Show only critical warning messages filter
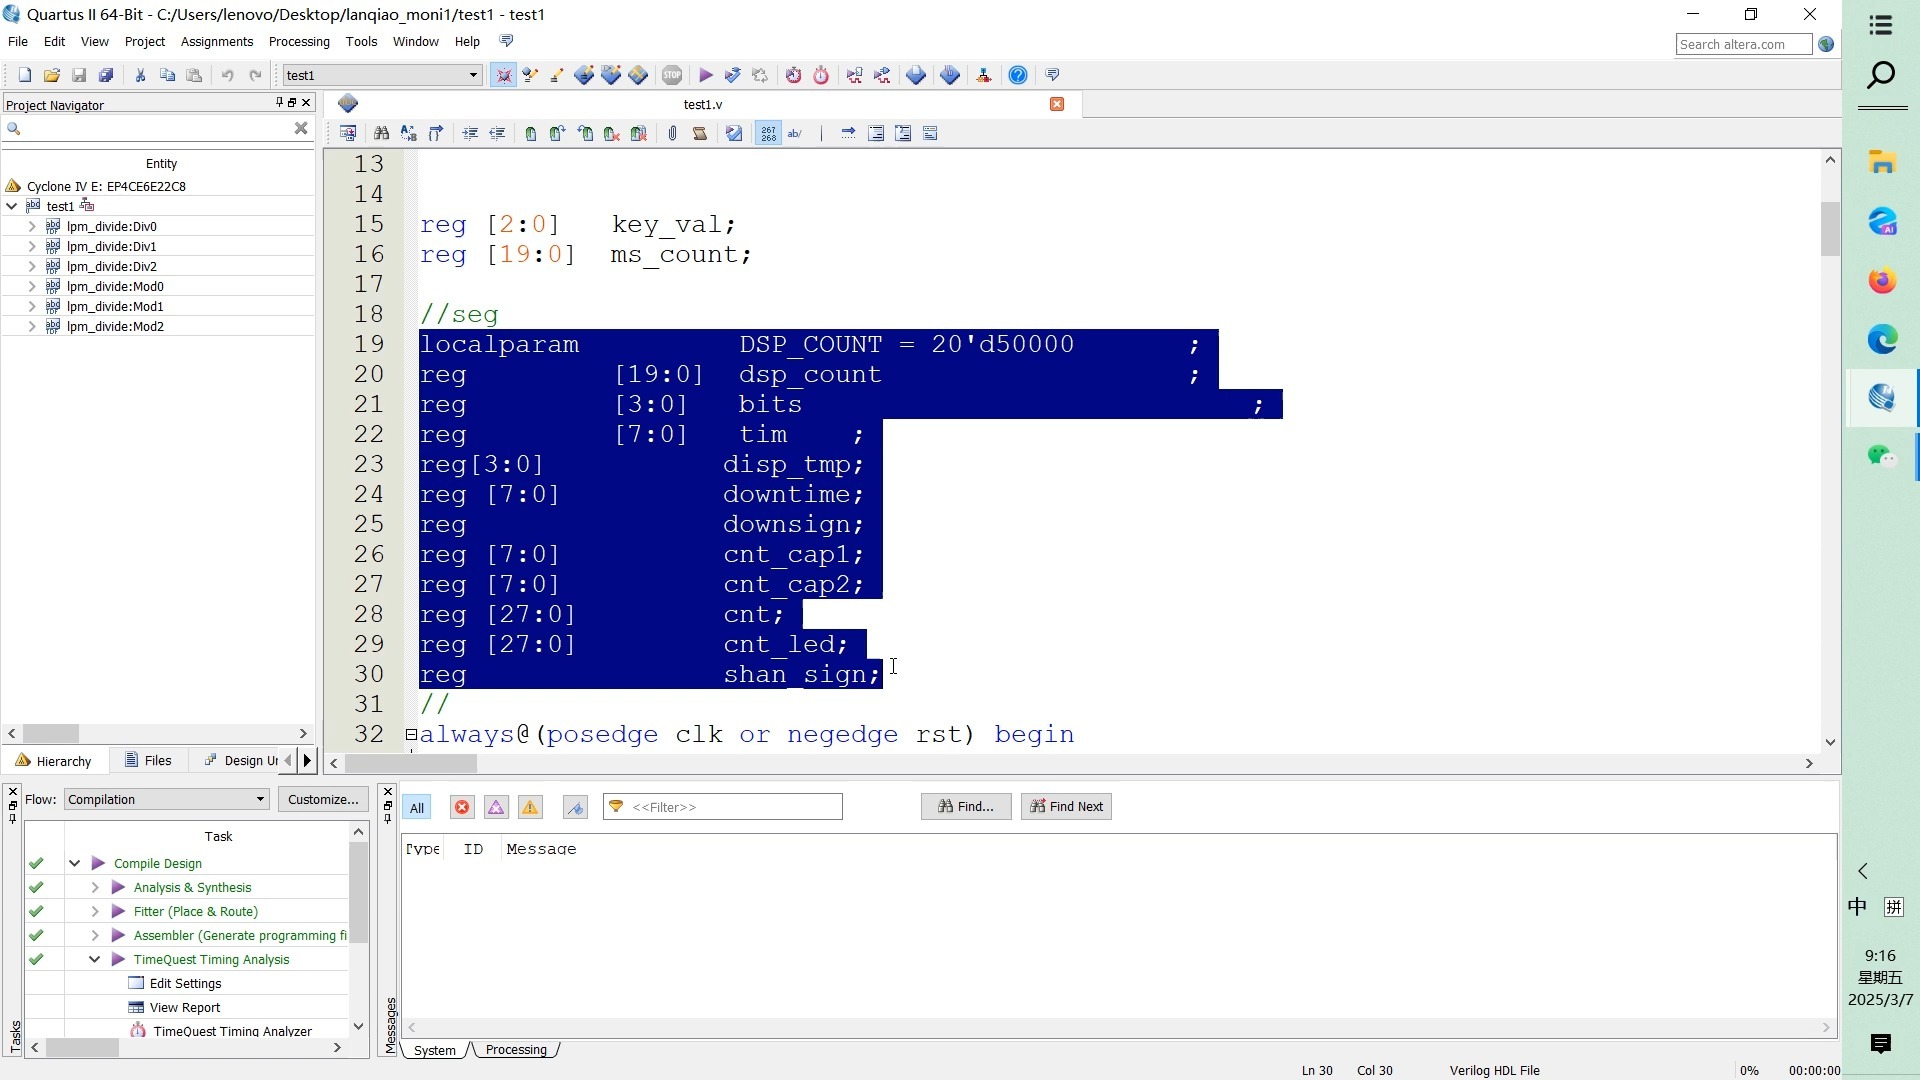Screen dimensions: 1920x1080 click(496, 807)
